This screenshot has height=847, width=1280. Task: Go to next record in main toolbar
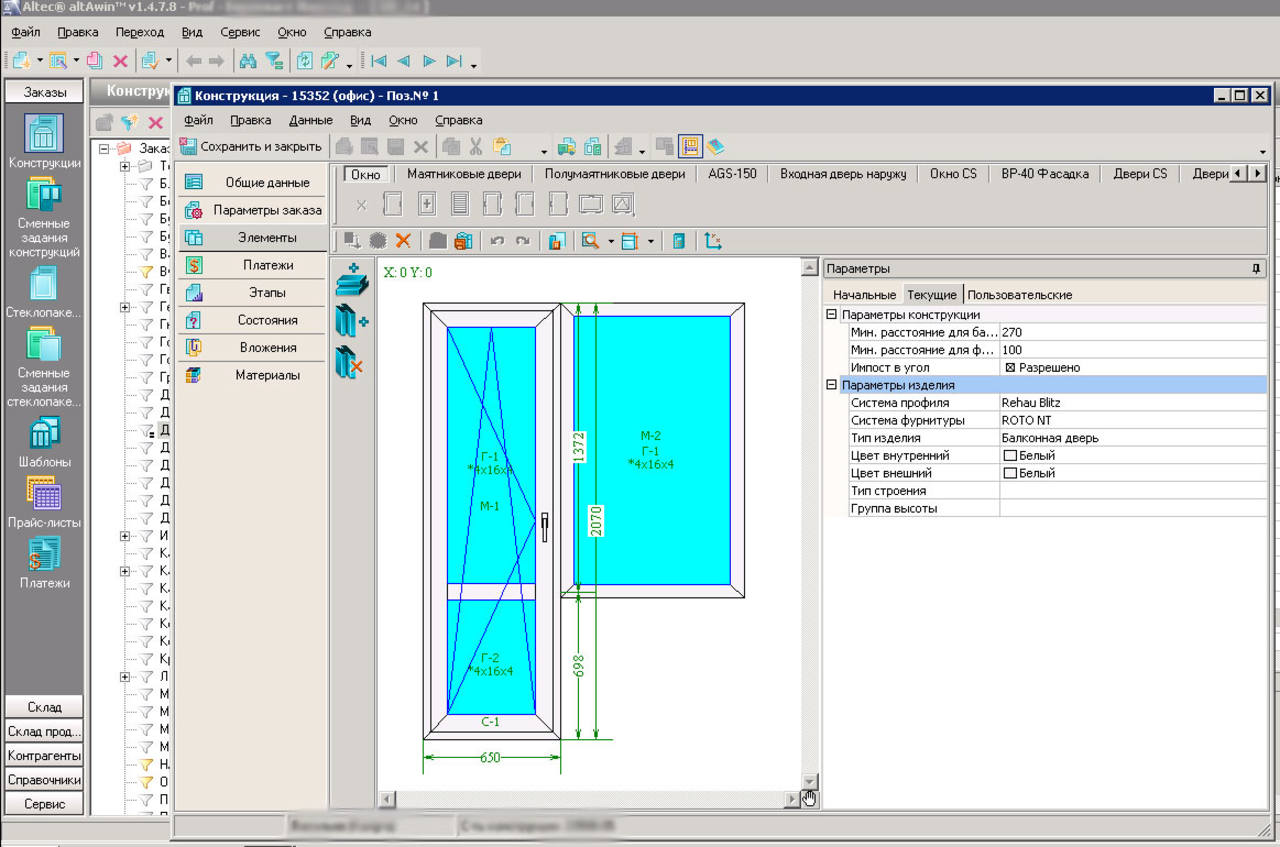(x=429, y=61)
